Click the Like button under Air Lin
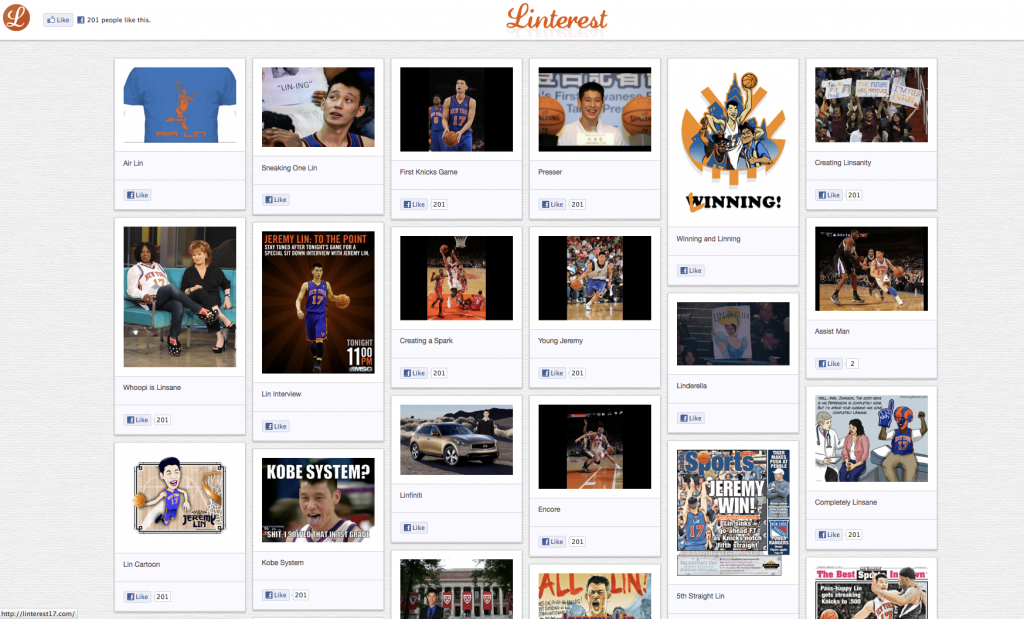1024x619 pixels. 137,195
